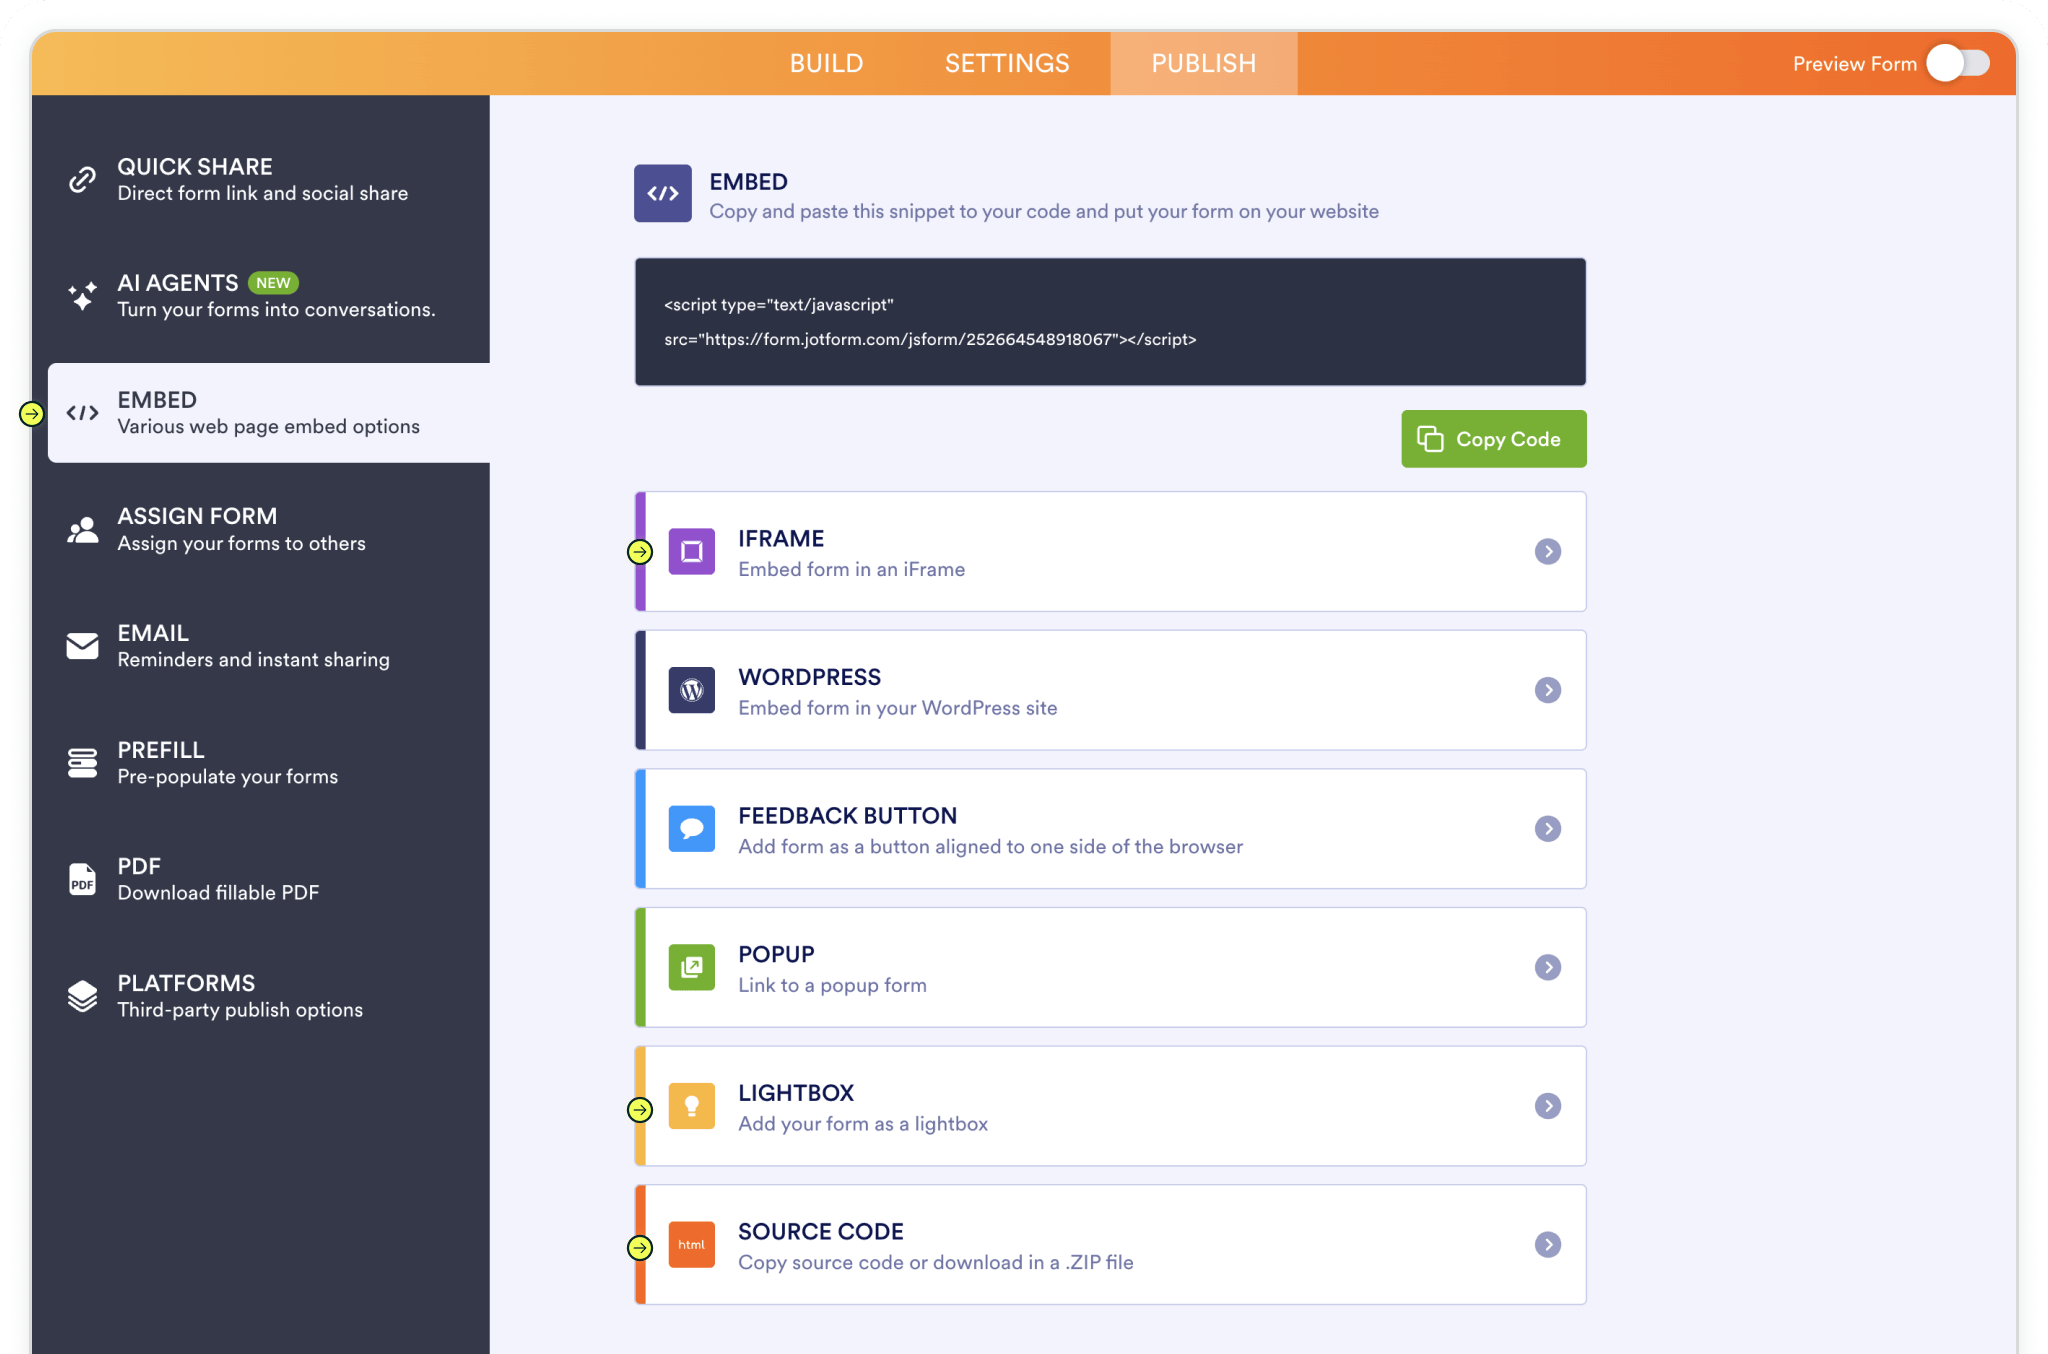Click the purple iFrame square icon
Screen dimensions: 2048x1354
[691, 551]
